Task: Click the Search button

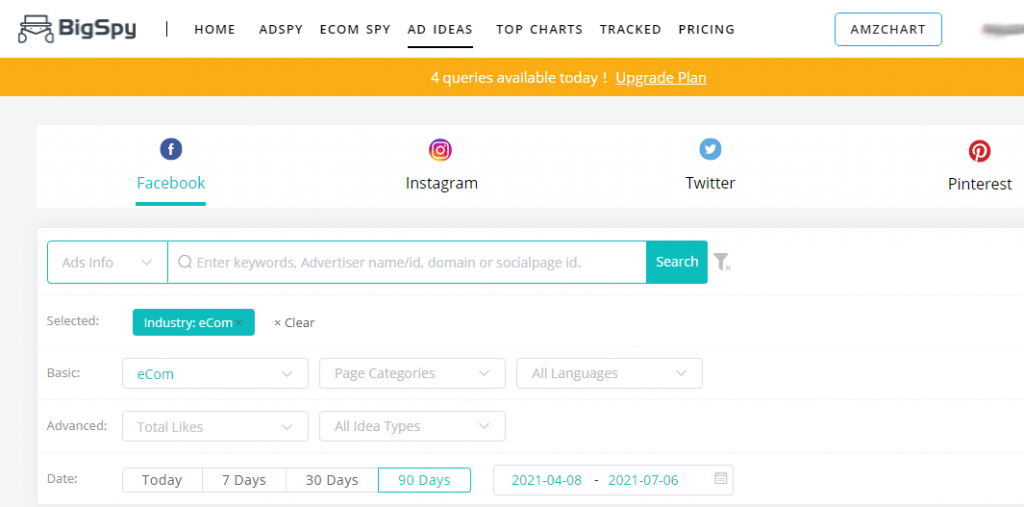Action: click(x=677, y=262)
